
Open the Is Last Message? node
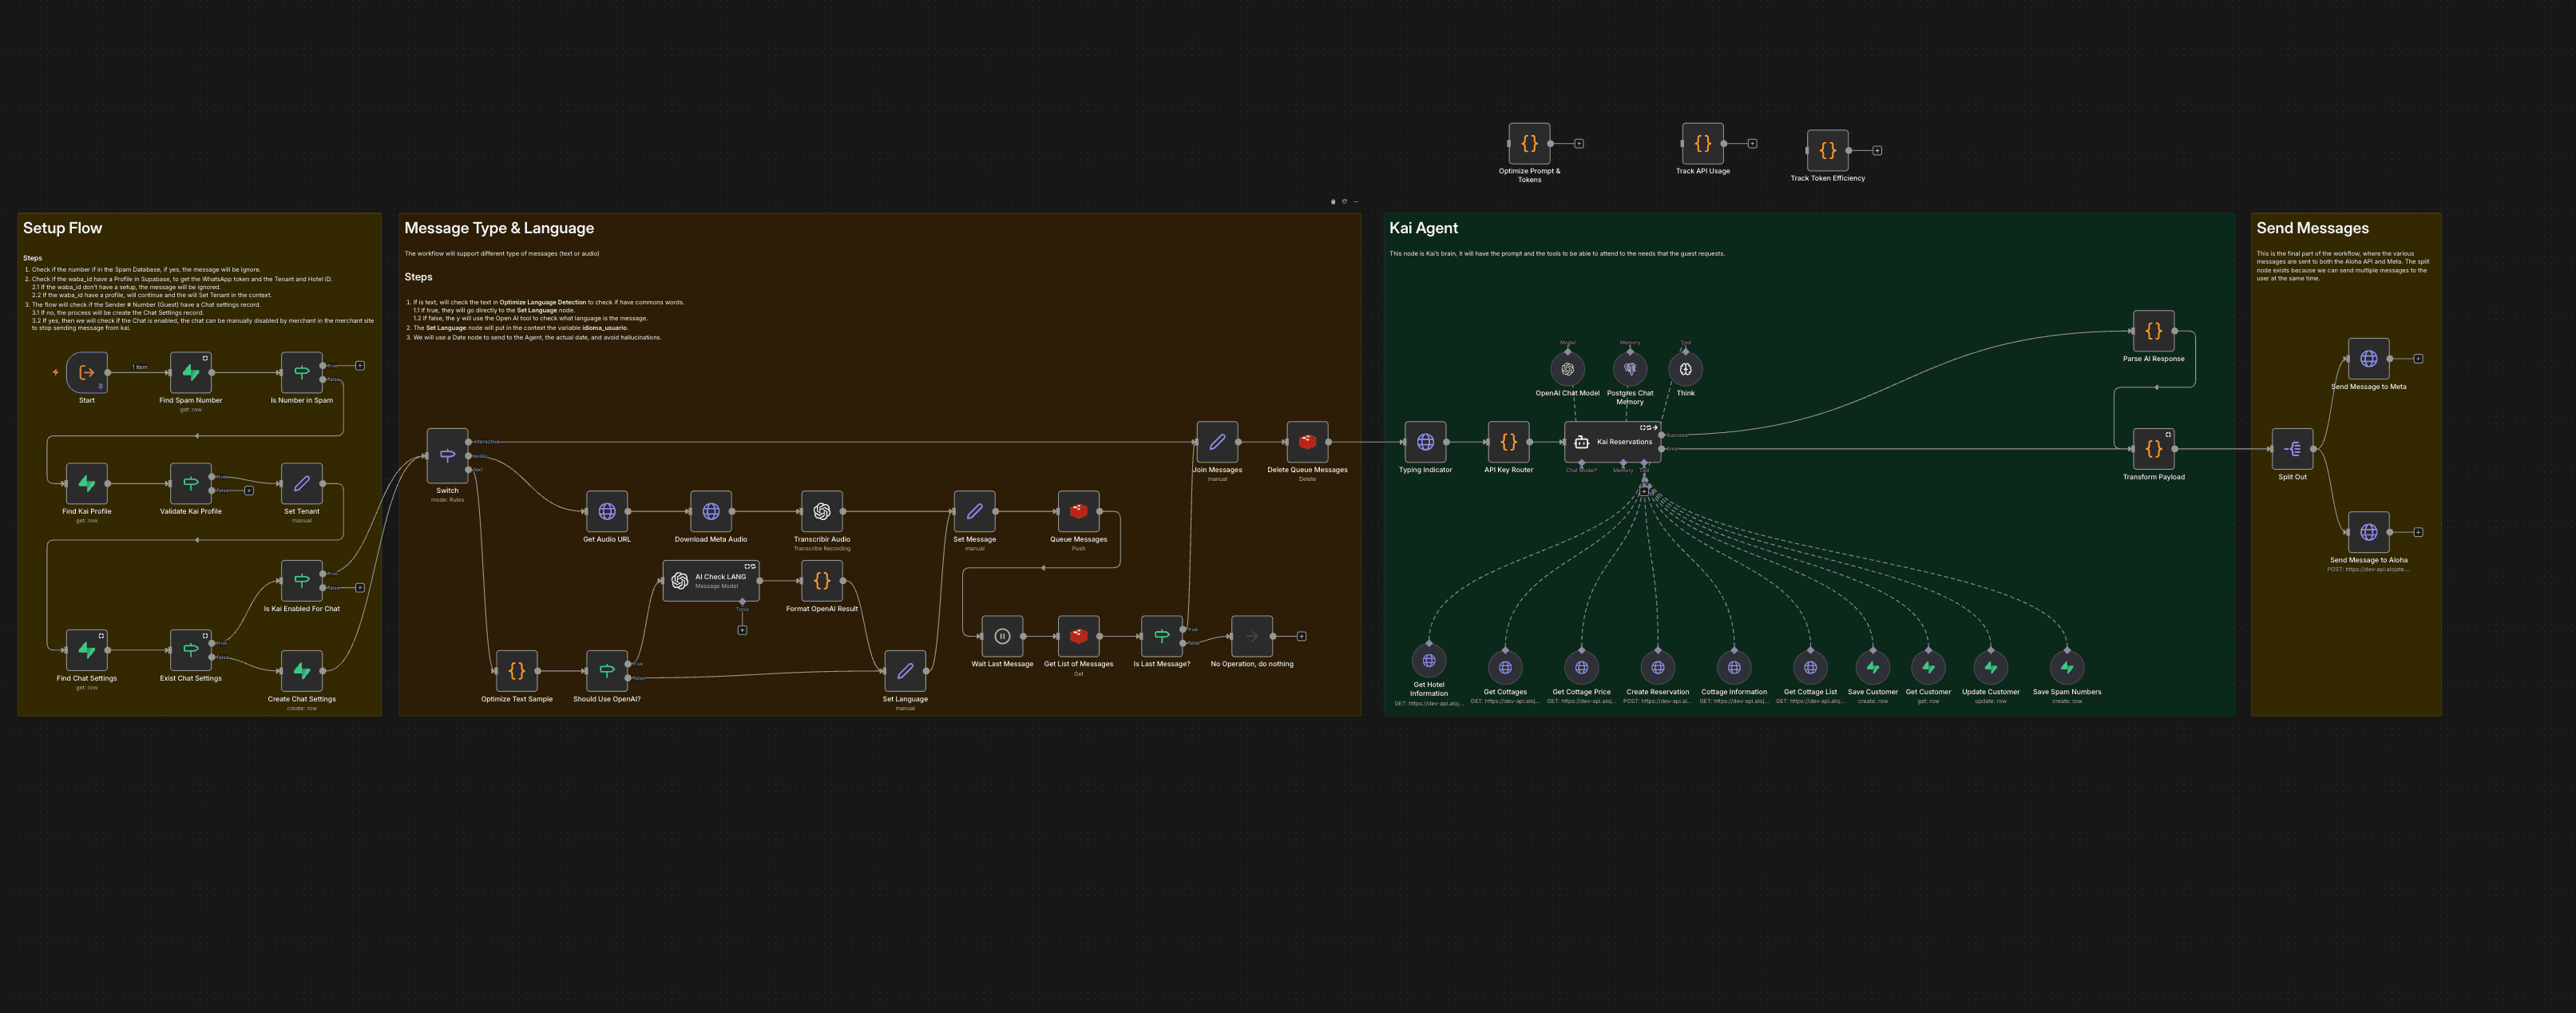[x=1161, y=636]
